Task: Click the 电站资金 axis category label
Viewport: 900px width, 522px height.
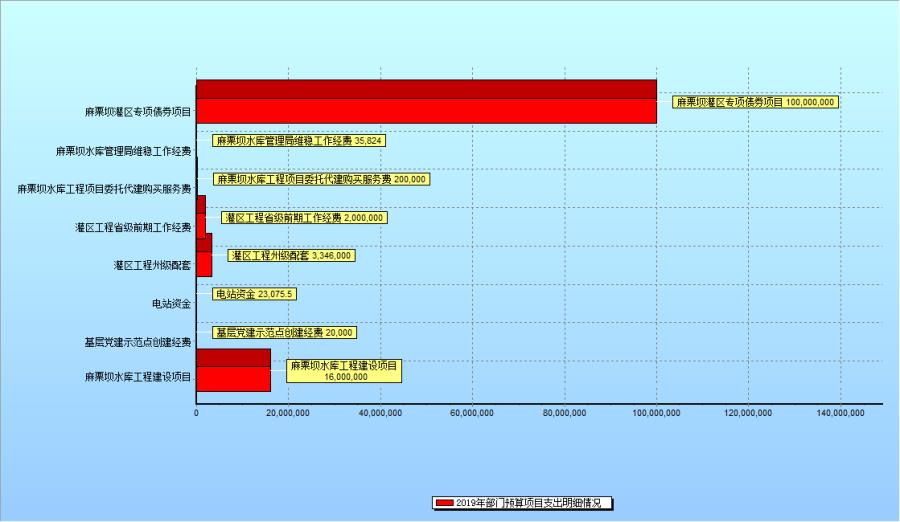Action: [x=171, y=303]
